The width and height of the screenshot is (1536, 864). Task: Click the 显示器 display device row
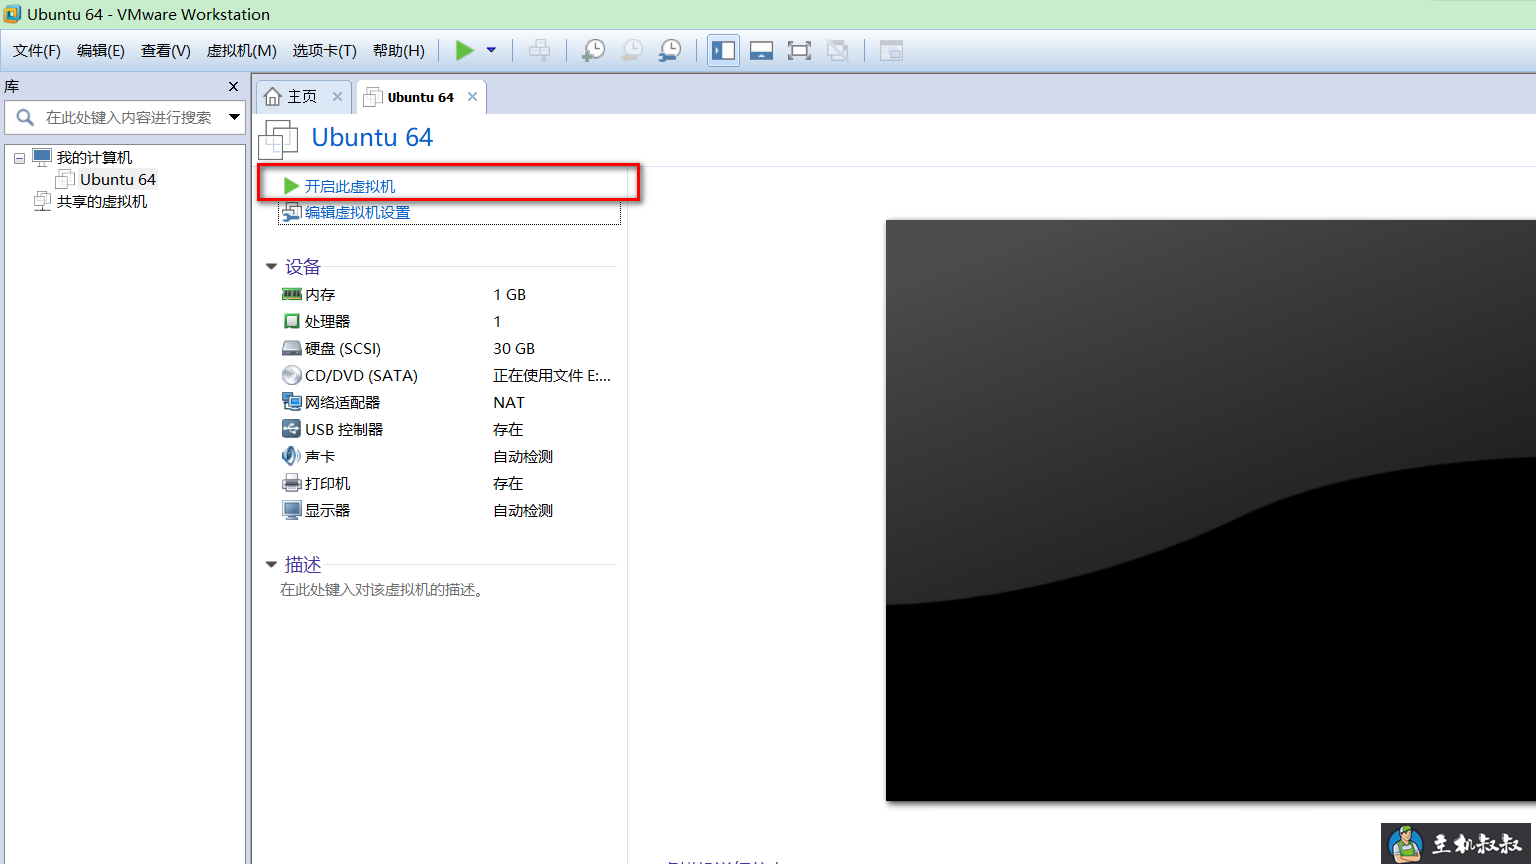pyautogui.click(x=448, y=510)
